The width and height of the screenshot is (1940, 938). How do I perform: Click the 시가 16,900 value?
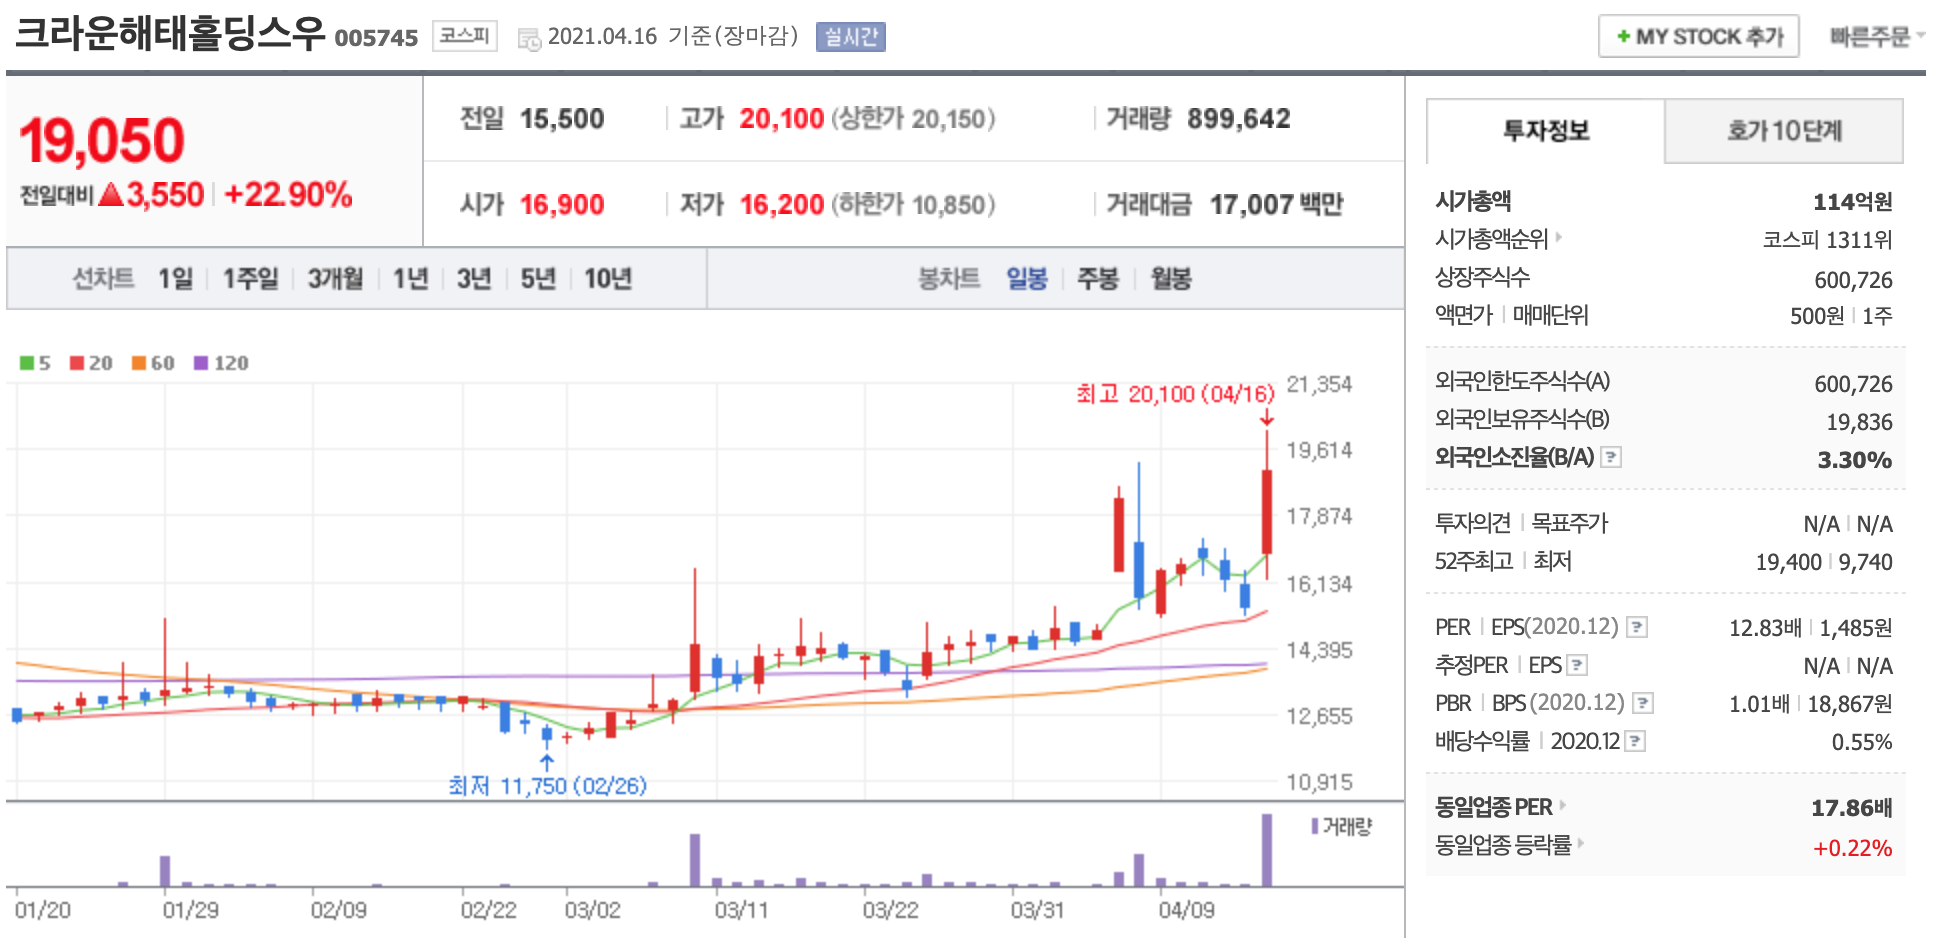[562, 205]
